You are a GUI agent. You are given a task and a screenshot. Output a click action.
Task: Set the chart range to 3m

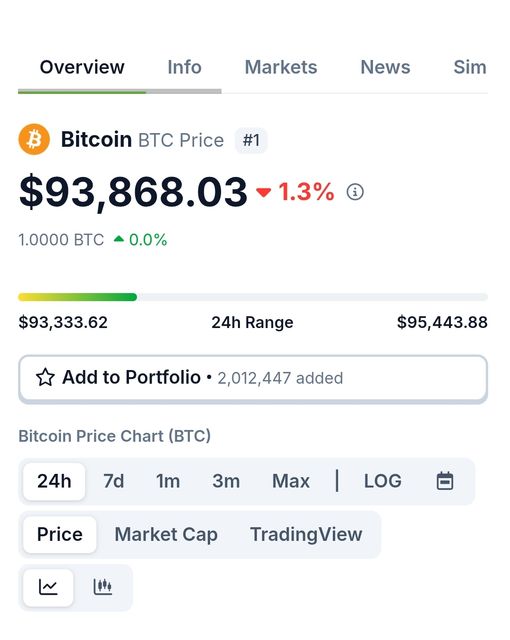pos(226,481)
